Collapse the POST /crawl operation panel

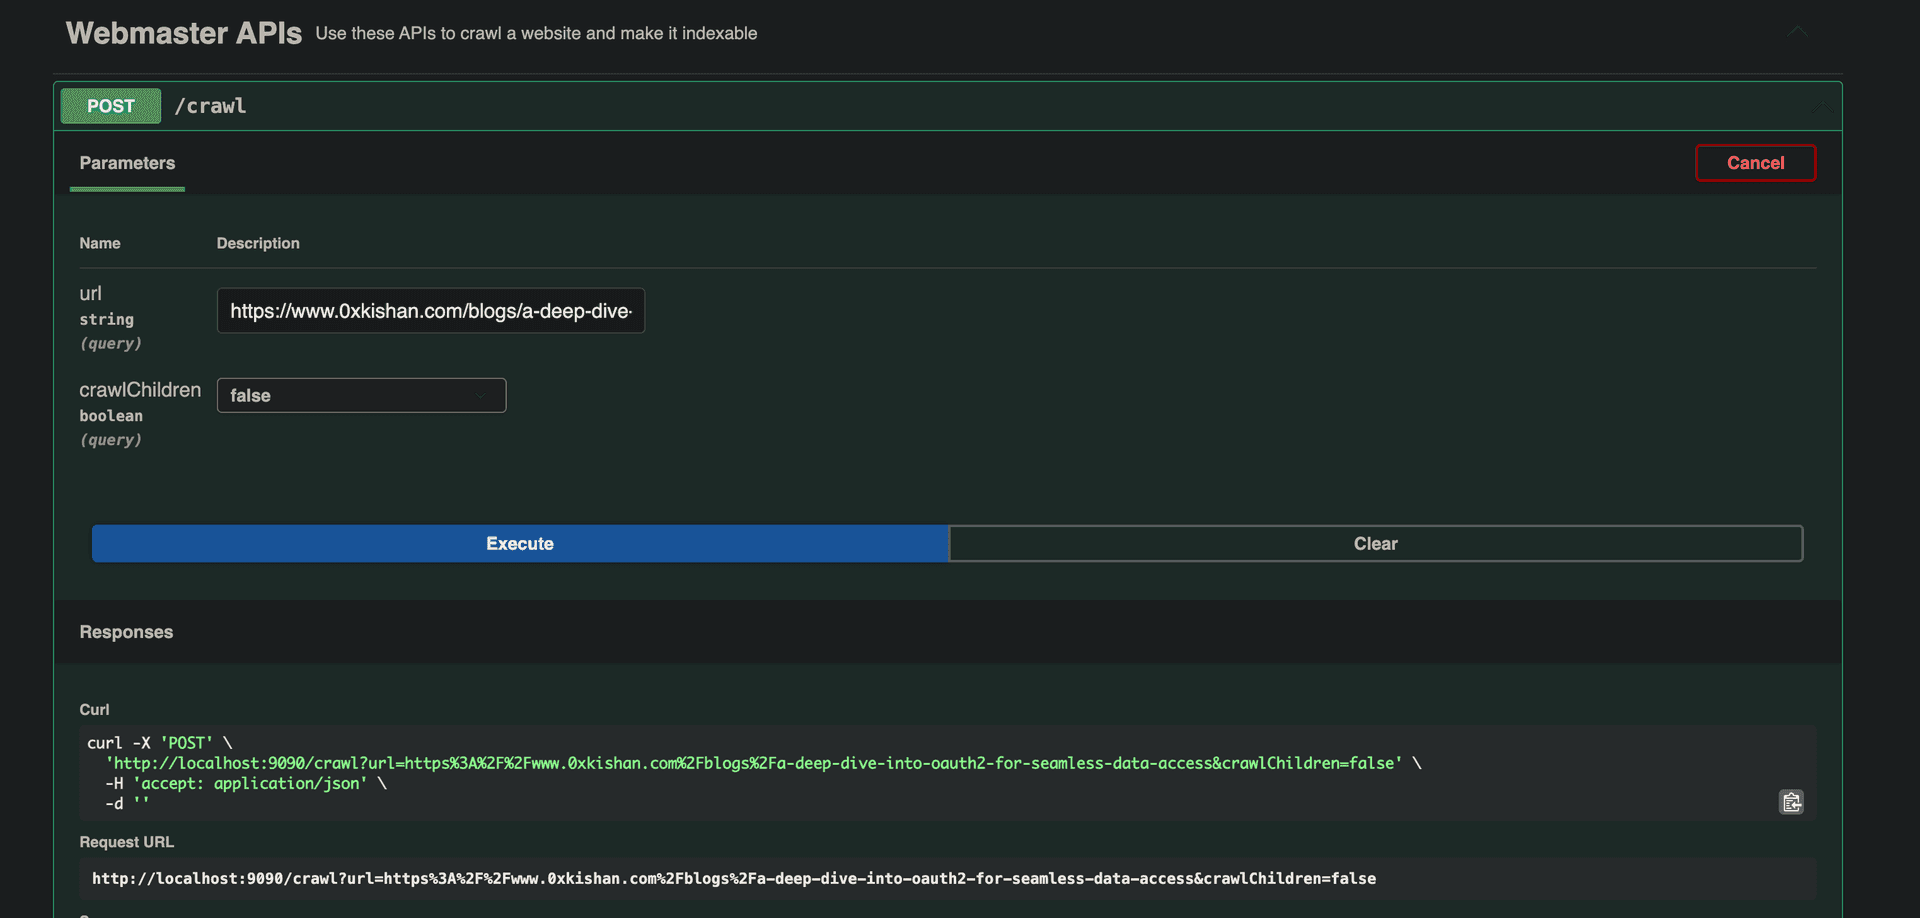(1820, 106)
